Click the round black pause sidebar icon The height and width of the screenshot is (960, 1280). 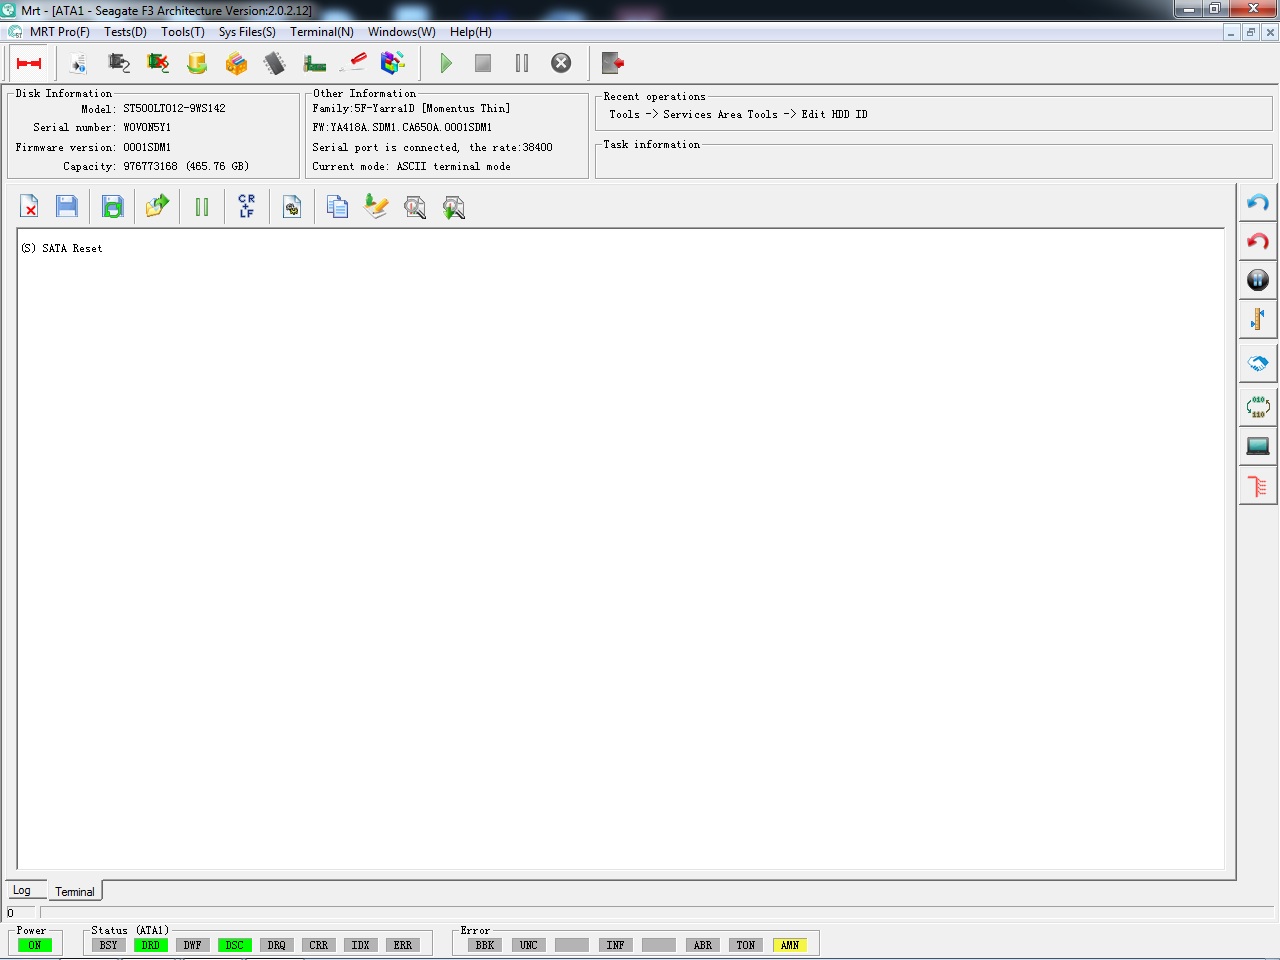click(x=1258, y=281)
